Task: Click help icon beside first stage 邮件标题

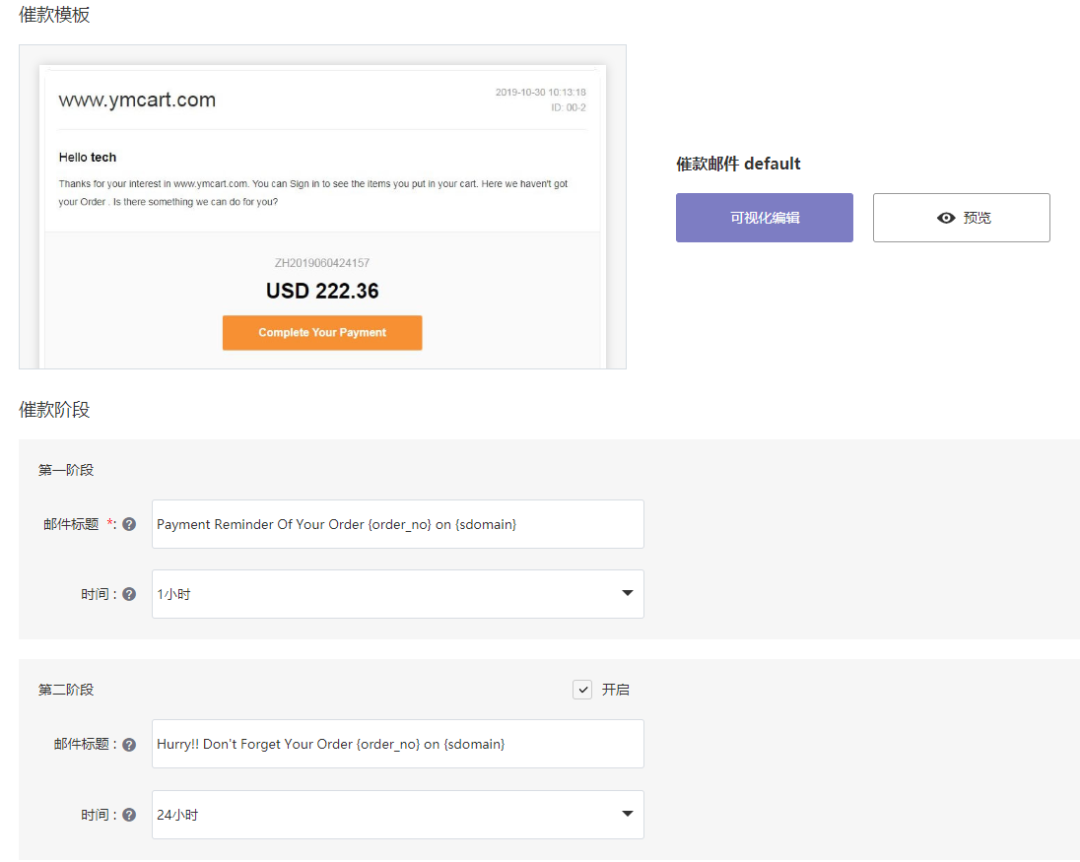Action: pos(129,524)
